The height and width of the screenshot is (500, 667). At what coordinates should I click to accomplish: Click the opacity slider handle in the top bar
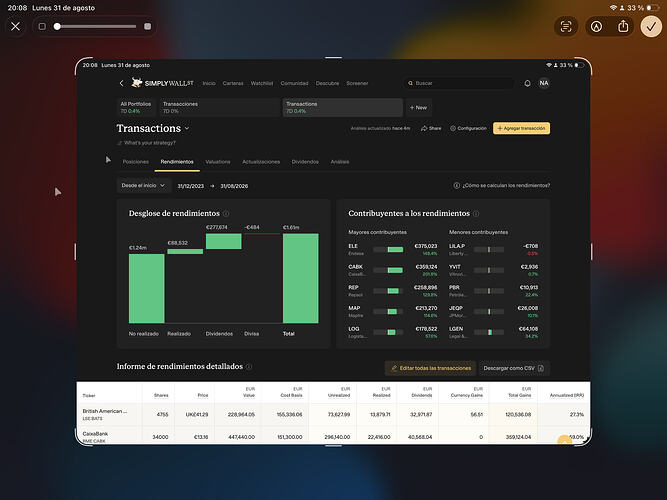point(57,26)
